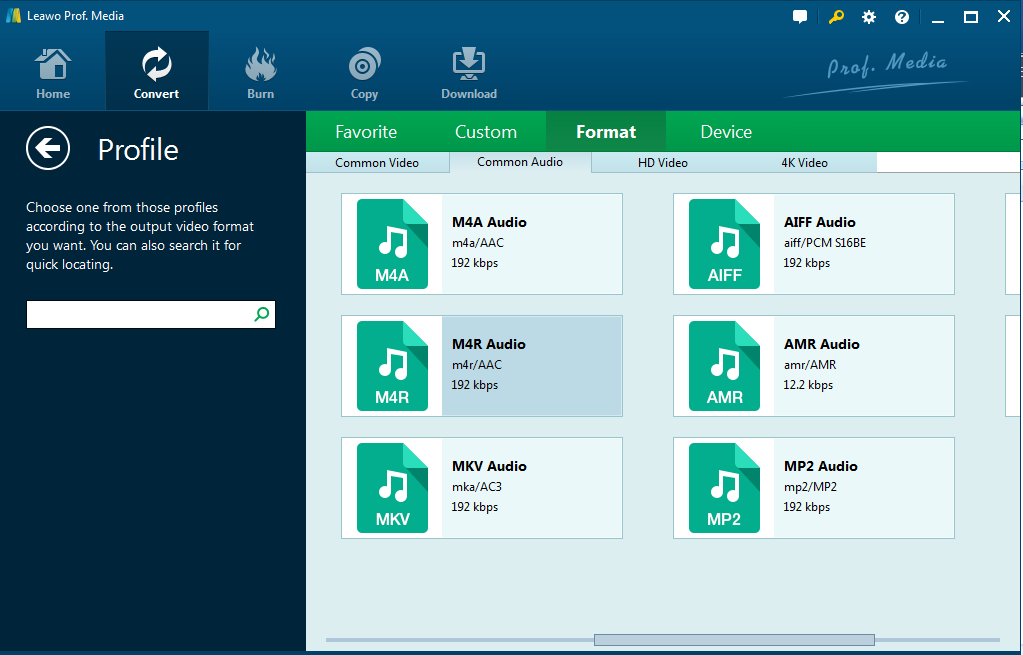The width and height of the screenshot is (1023, 655).
Task: Switch to the Custom tab
Action: coord(486,132)
